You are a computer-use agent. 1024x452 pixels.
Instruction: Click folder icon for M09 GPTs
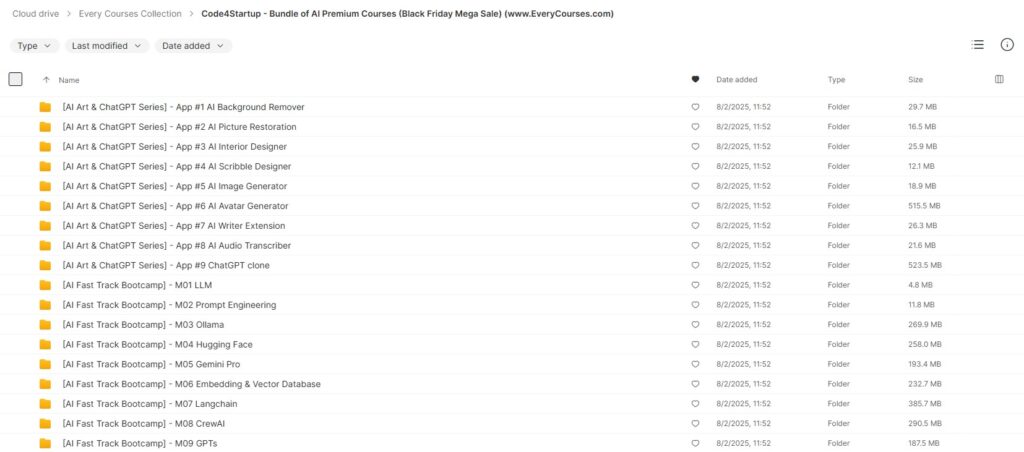pos(45,444)
